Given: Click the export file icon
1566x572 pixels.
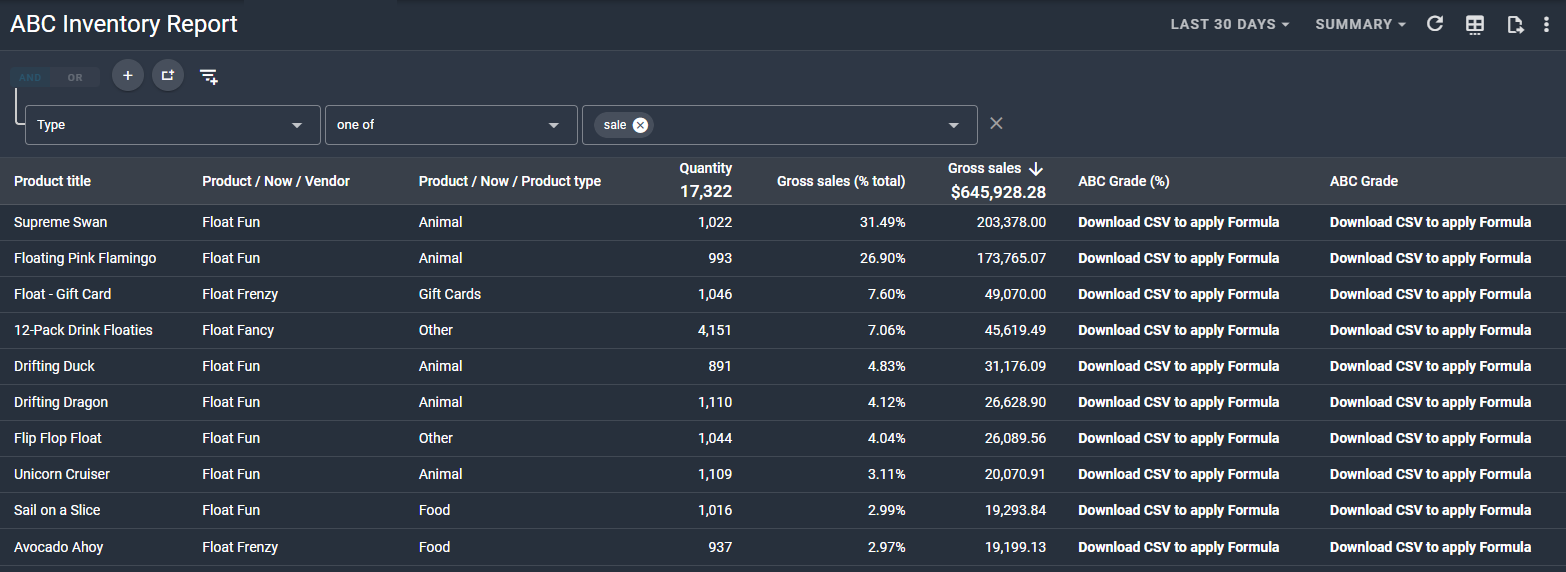Looking at the screenshot, I should click(x=1515, y=25).
